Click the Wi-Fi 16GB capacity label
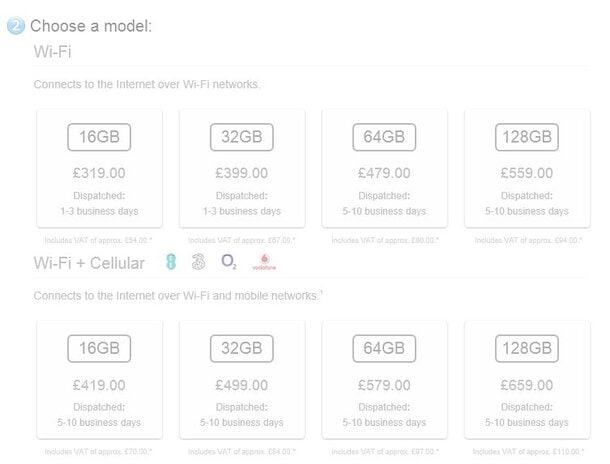Viewport: 610px width, 464px height. point(99,137)
